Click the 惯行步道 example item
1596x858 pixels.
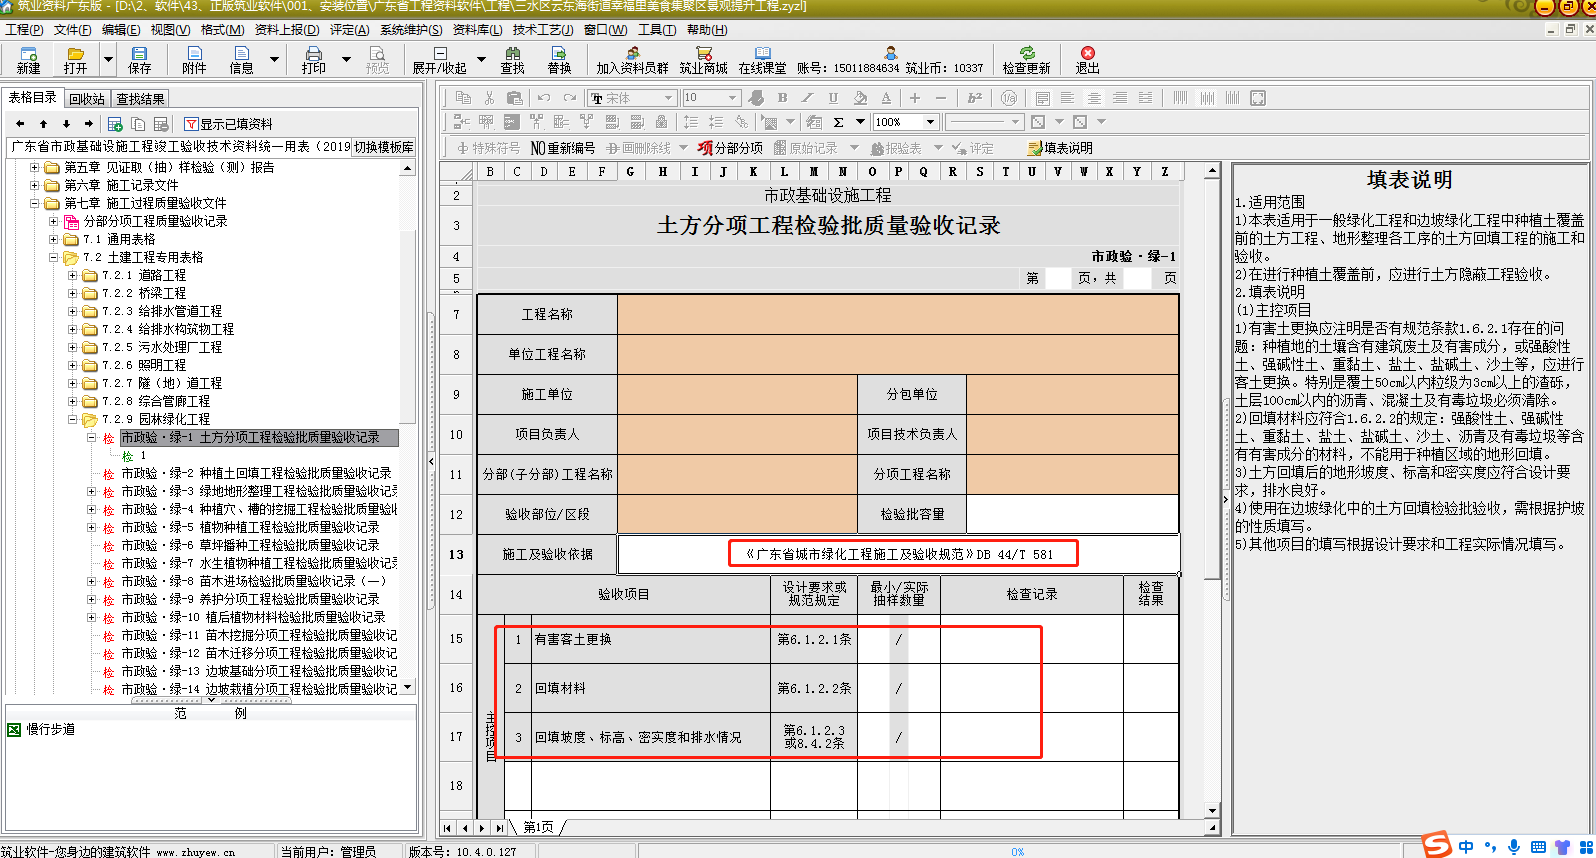pyautogui.click(x=42, y=730)
